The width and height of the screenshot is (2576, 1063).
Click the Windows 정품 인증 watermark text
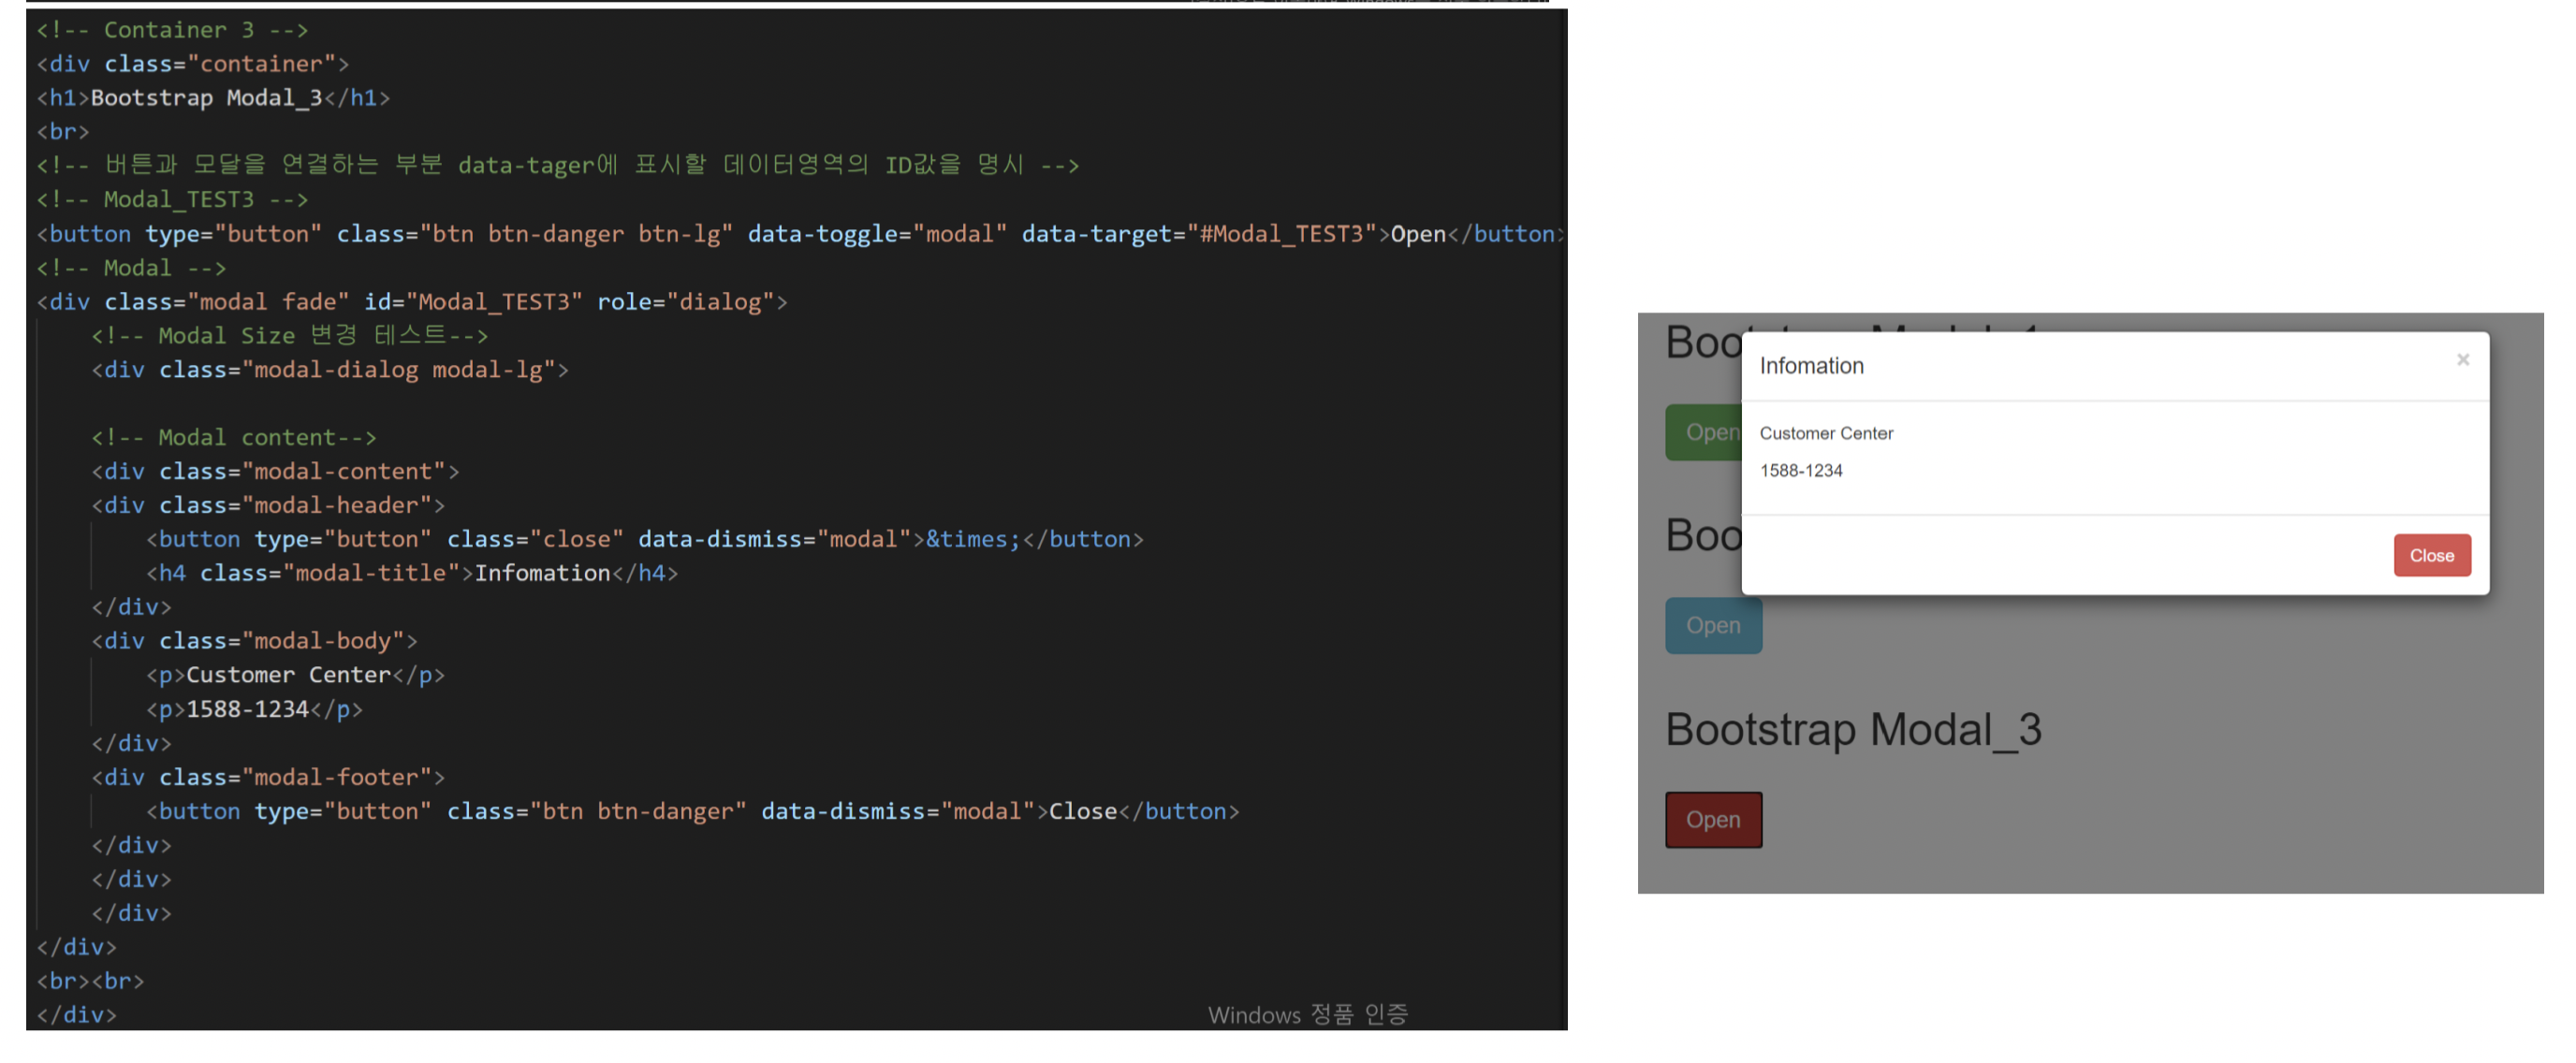[x=1306, y=1015]
